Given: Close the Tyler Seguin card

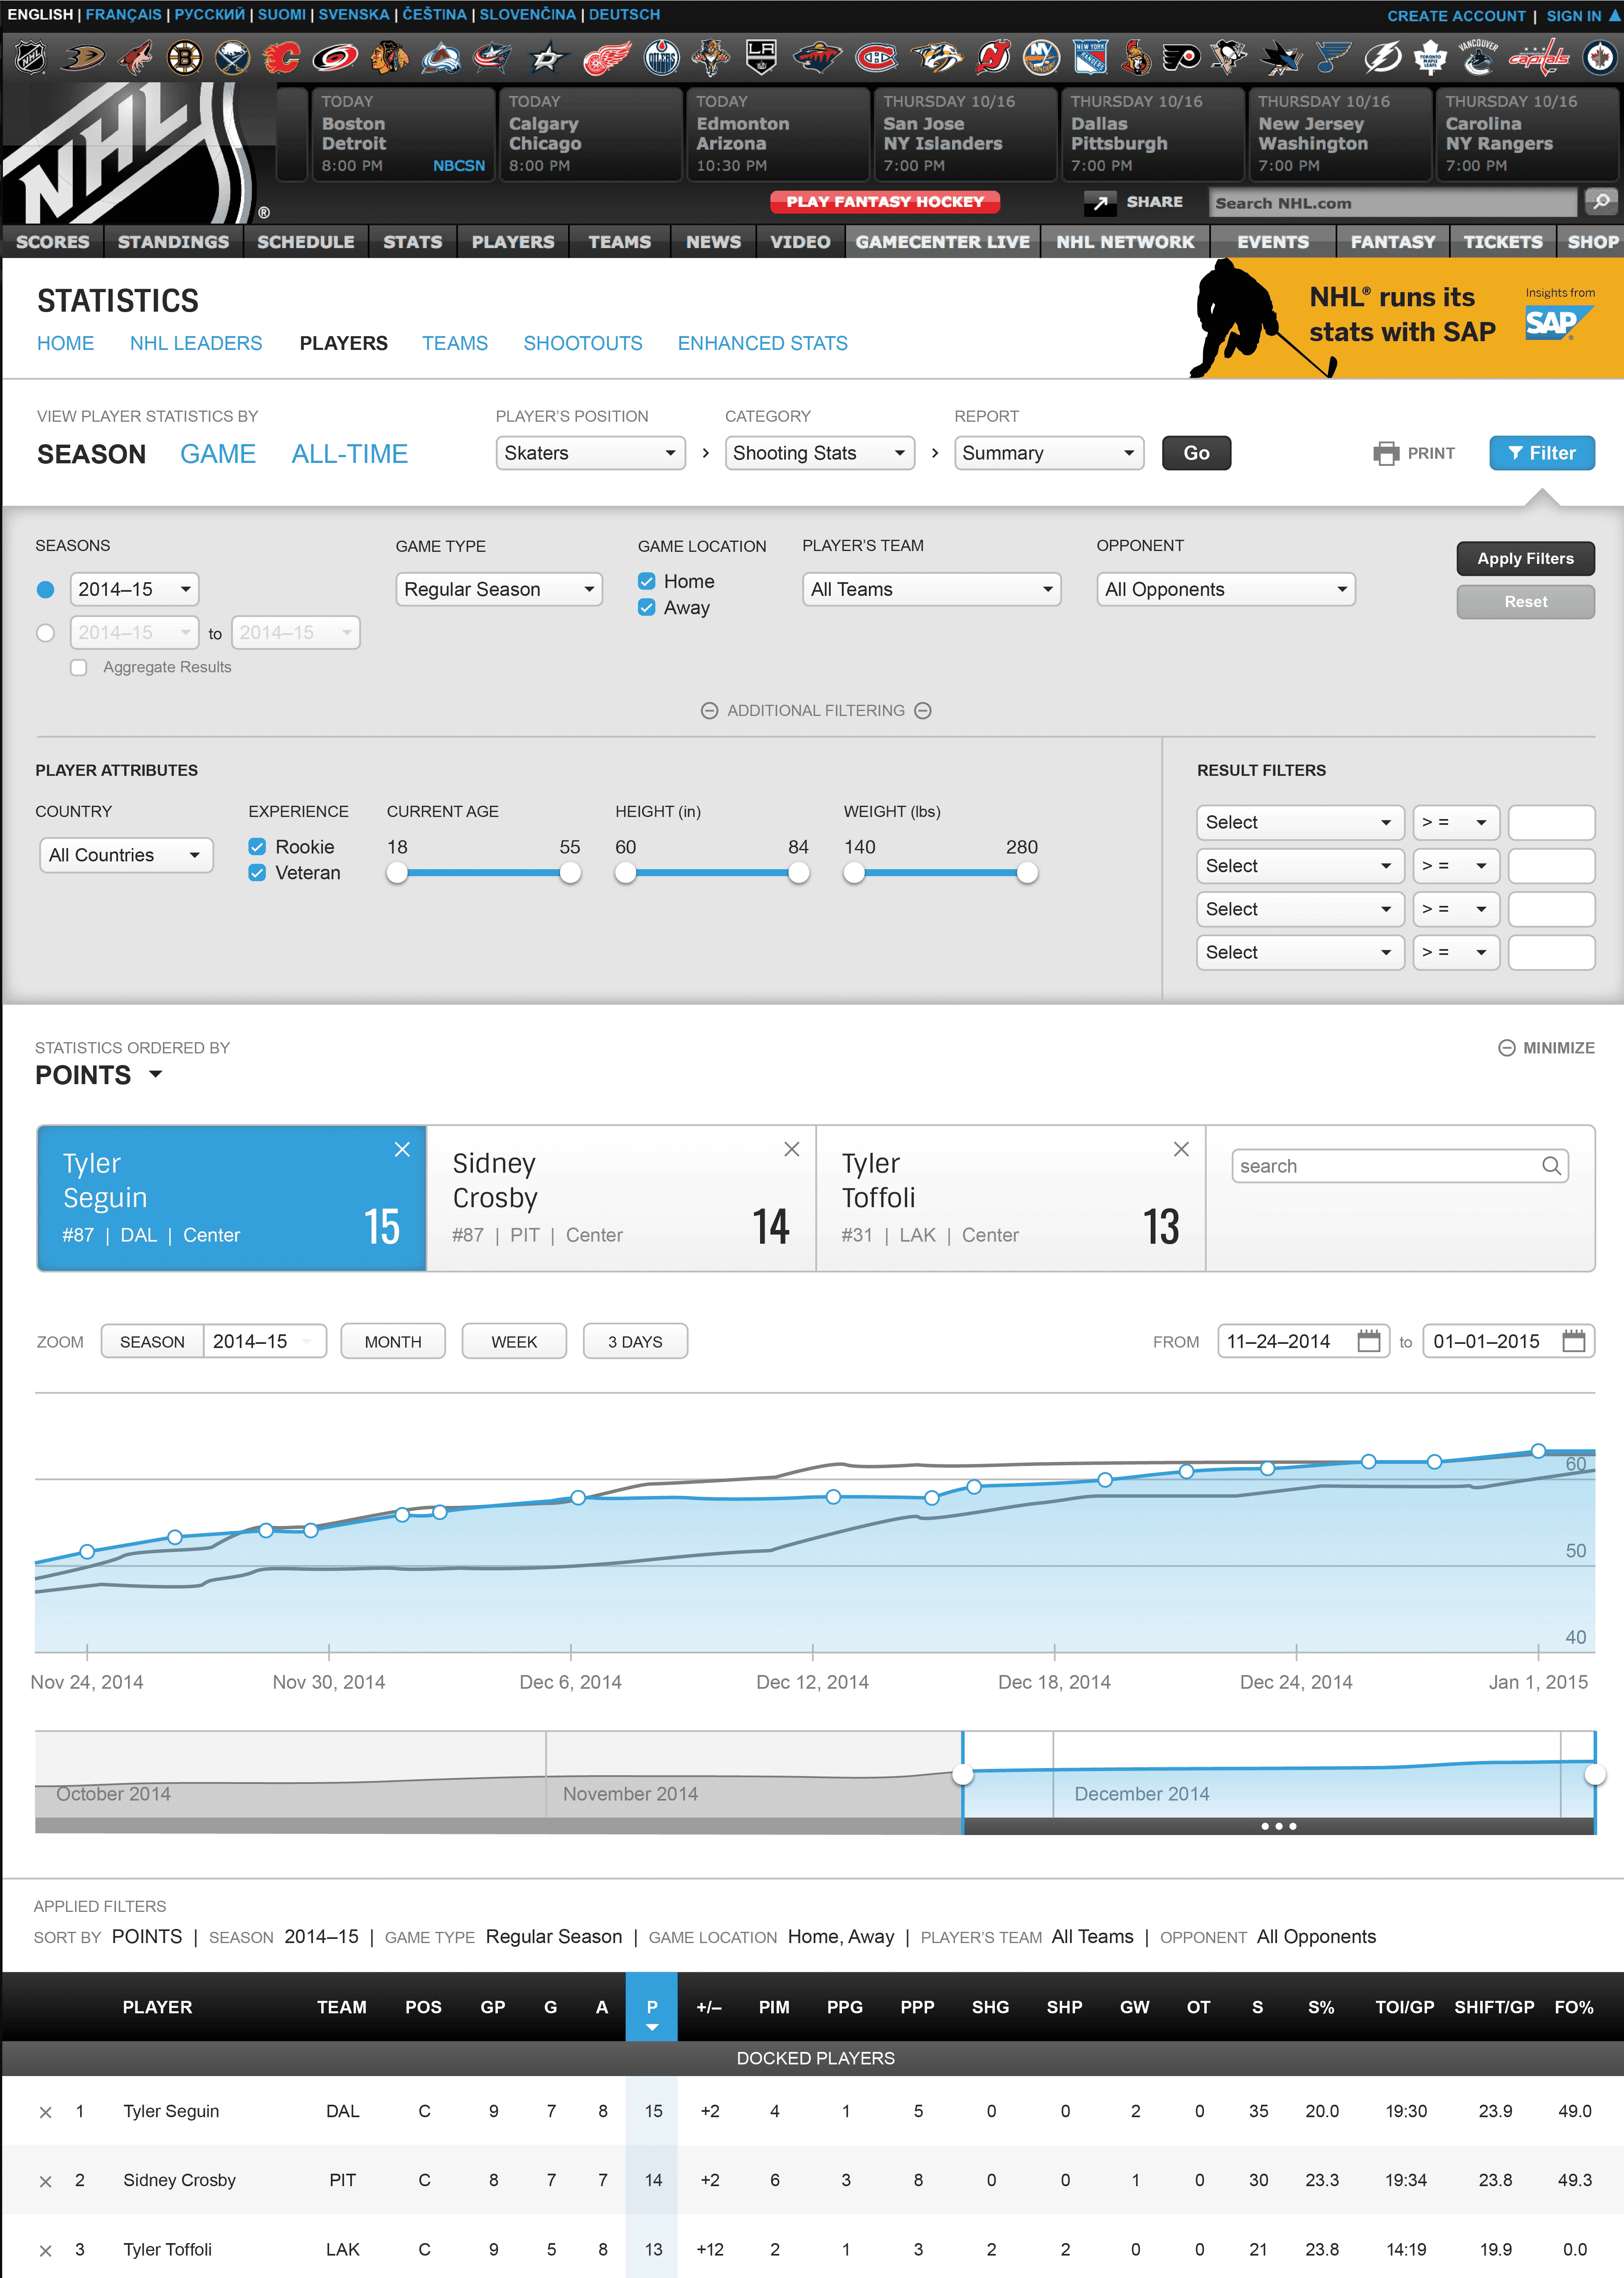Looking at the screenshot, I should click(402, 1150).
